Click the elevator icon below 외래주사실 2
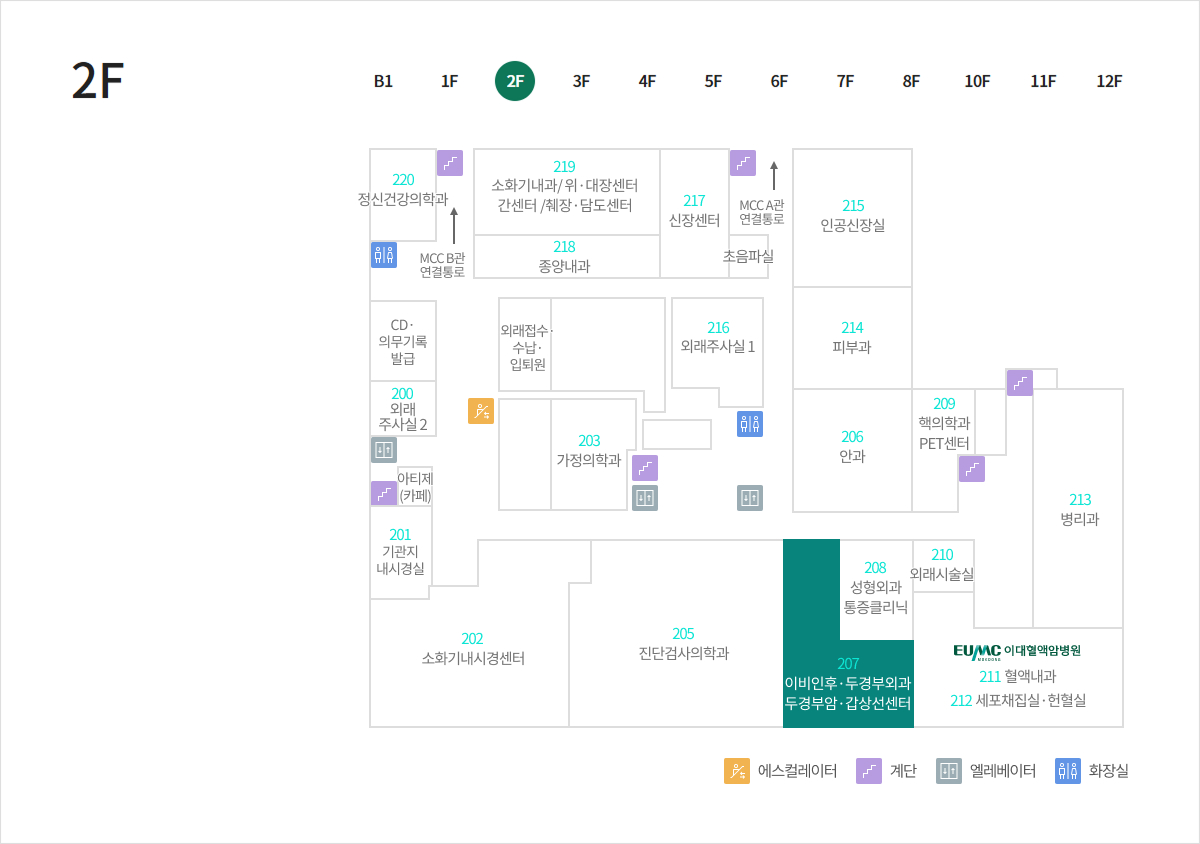This screenshot has width=1200, height=844. coord(384,450)
